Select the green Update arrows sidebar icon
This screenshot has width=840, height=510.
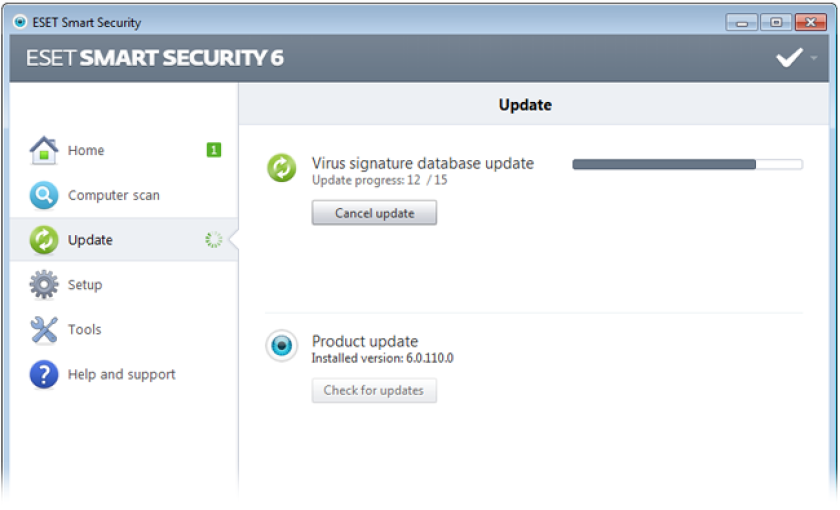tap(44, 239)
